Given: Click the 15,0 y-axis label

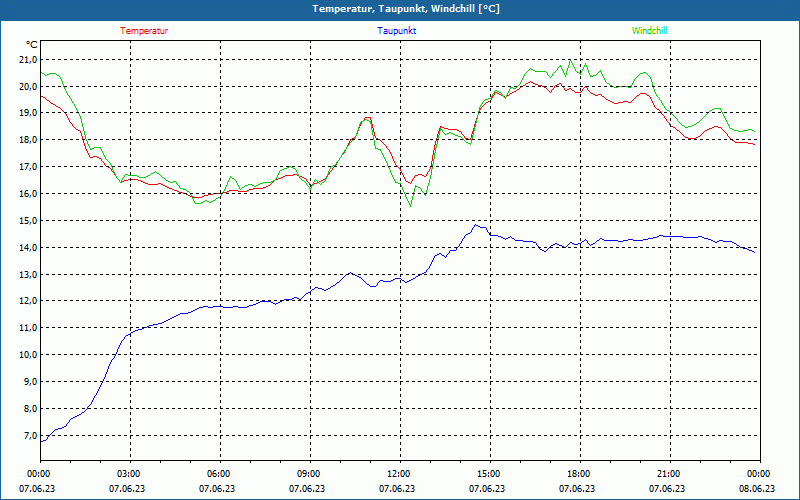Looking at the screenshot, I should click(x=28, y=221).
